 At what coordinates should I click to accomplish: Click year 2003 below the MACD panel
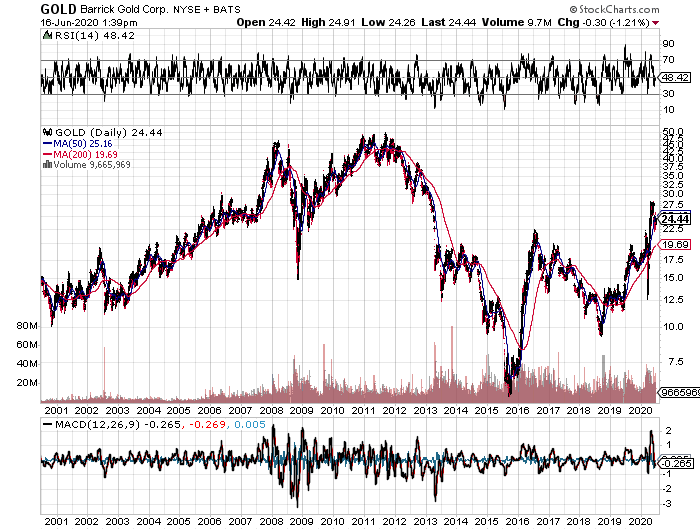tap(117, 521)
